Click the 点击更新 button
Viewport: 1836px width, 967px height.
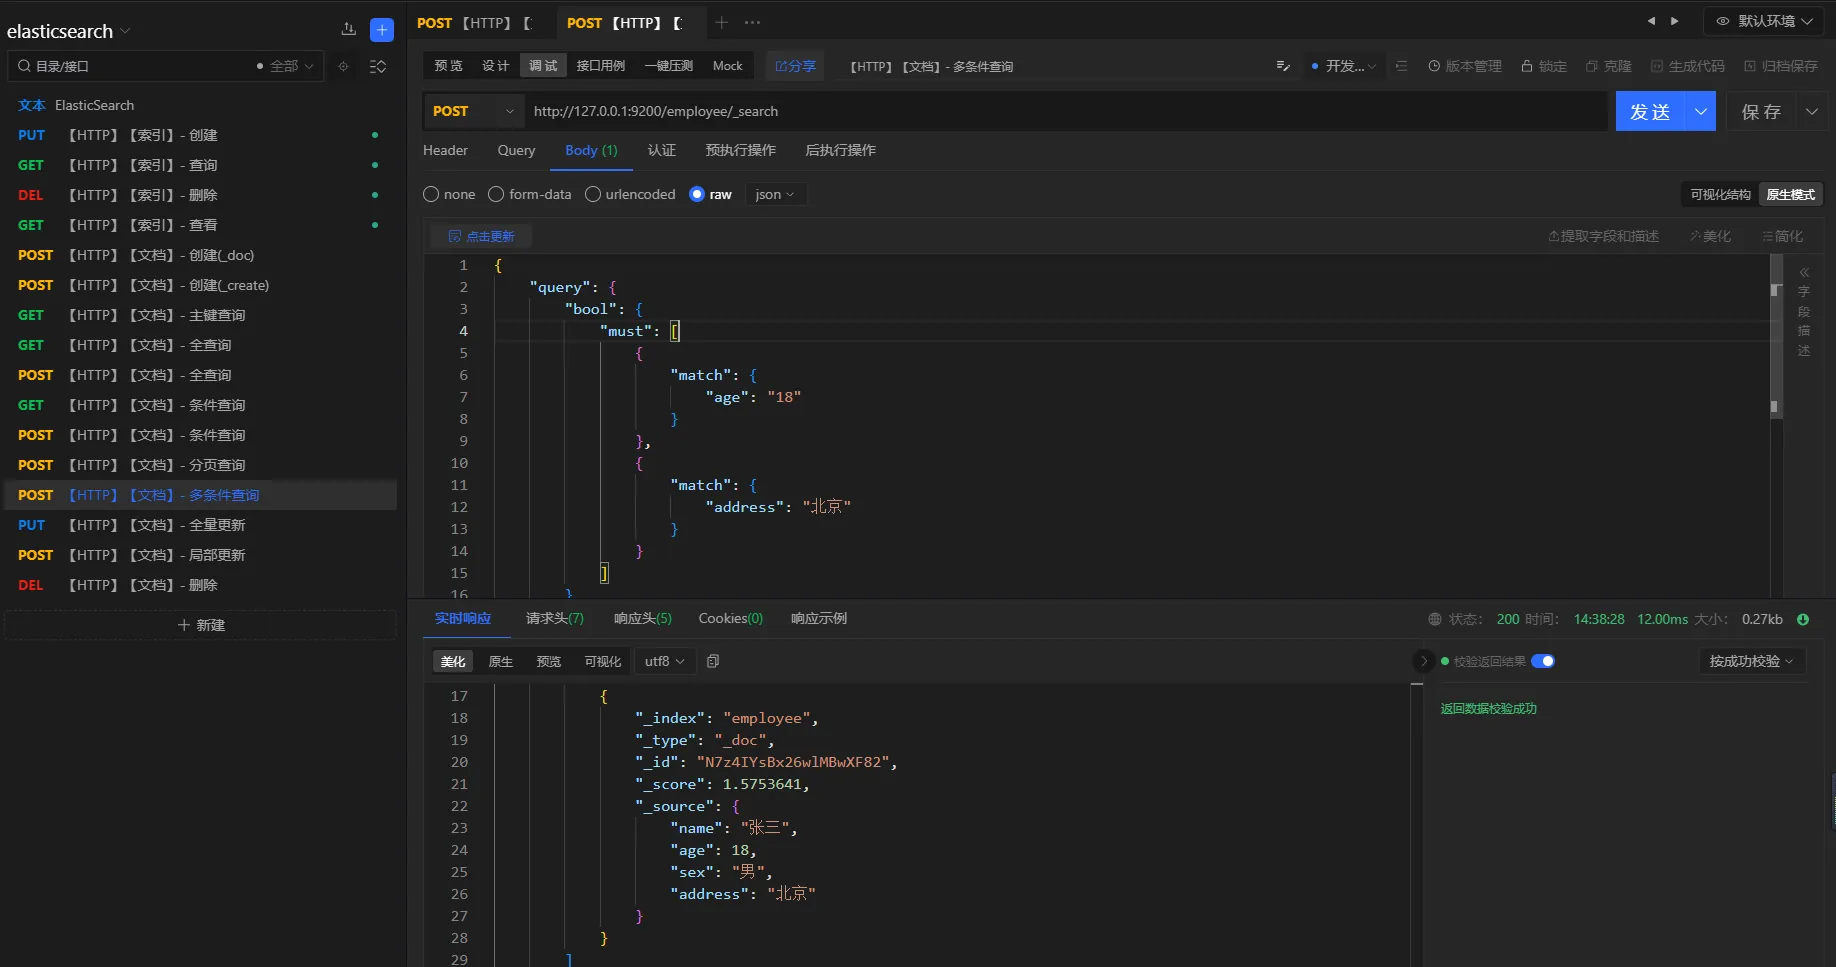point(481,236)
